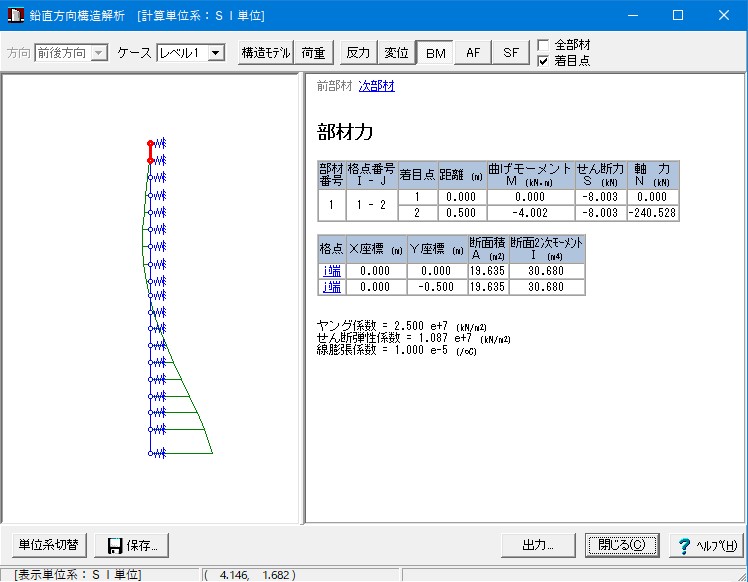Click the 格点番号 1 - 2 cell
This screenshot has width=748, height=582.
[x=371, y=205]
